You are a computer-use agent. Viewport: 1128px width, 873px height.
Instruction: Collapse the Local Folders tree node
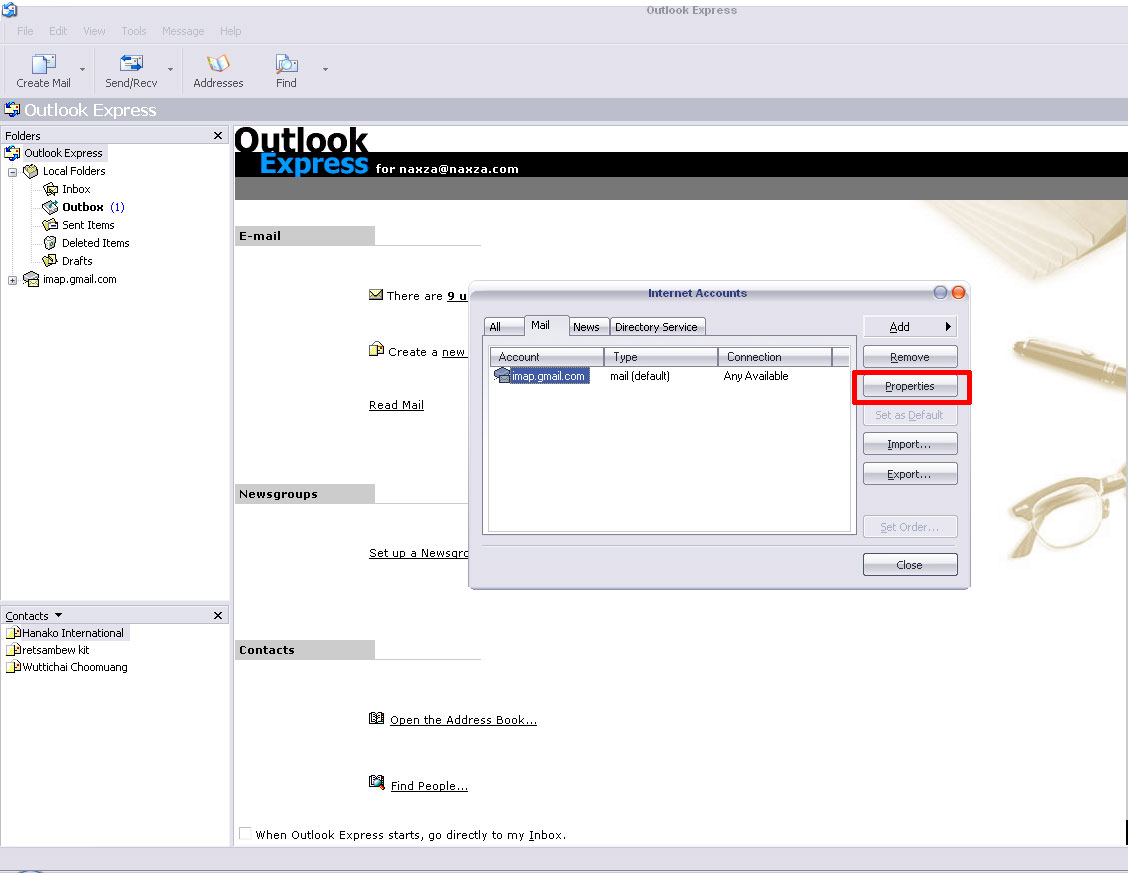coord(12,173)
